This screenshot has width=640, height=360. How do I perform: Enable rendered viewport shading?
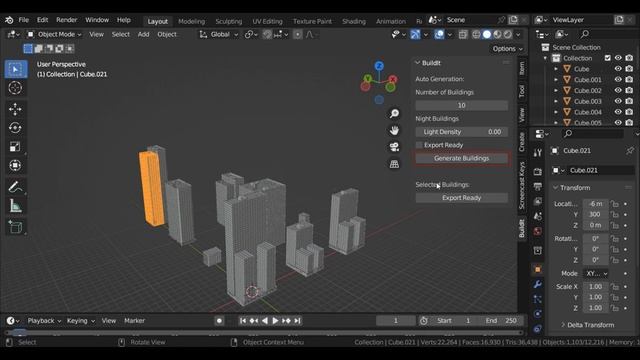508,34
